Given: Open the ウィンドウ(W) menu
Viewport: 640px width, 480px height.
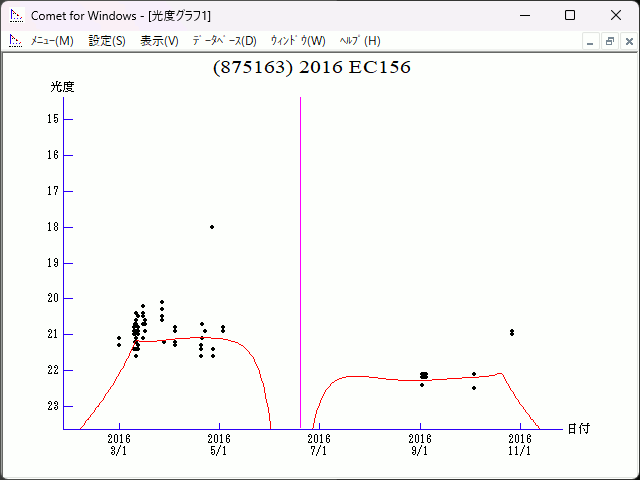Looking at the screenshot, I should click(298, 41).
